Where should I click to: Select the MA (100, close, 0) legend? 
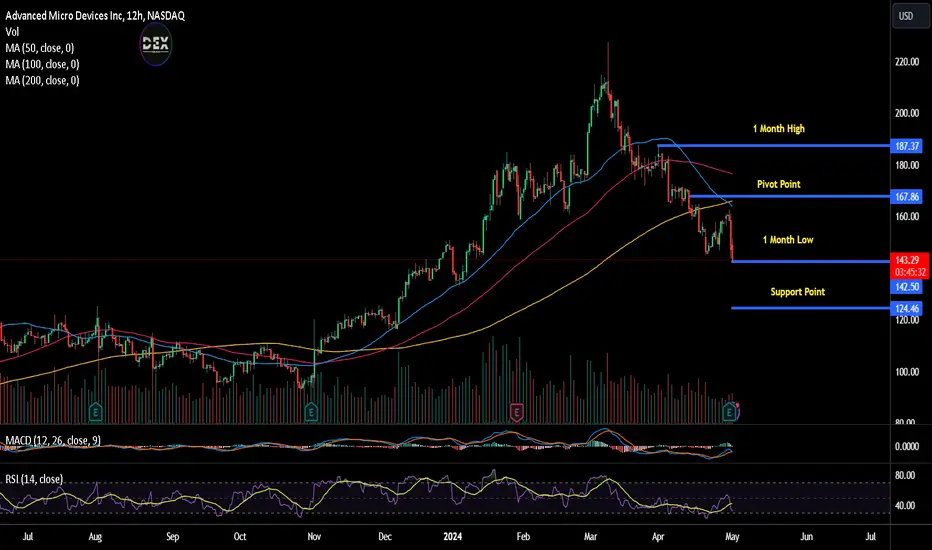pos(42,64)
